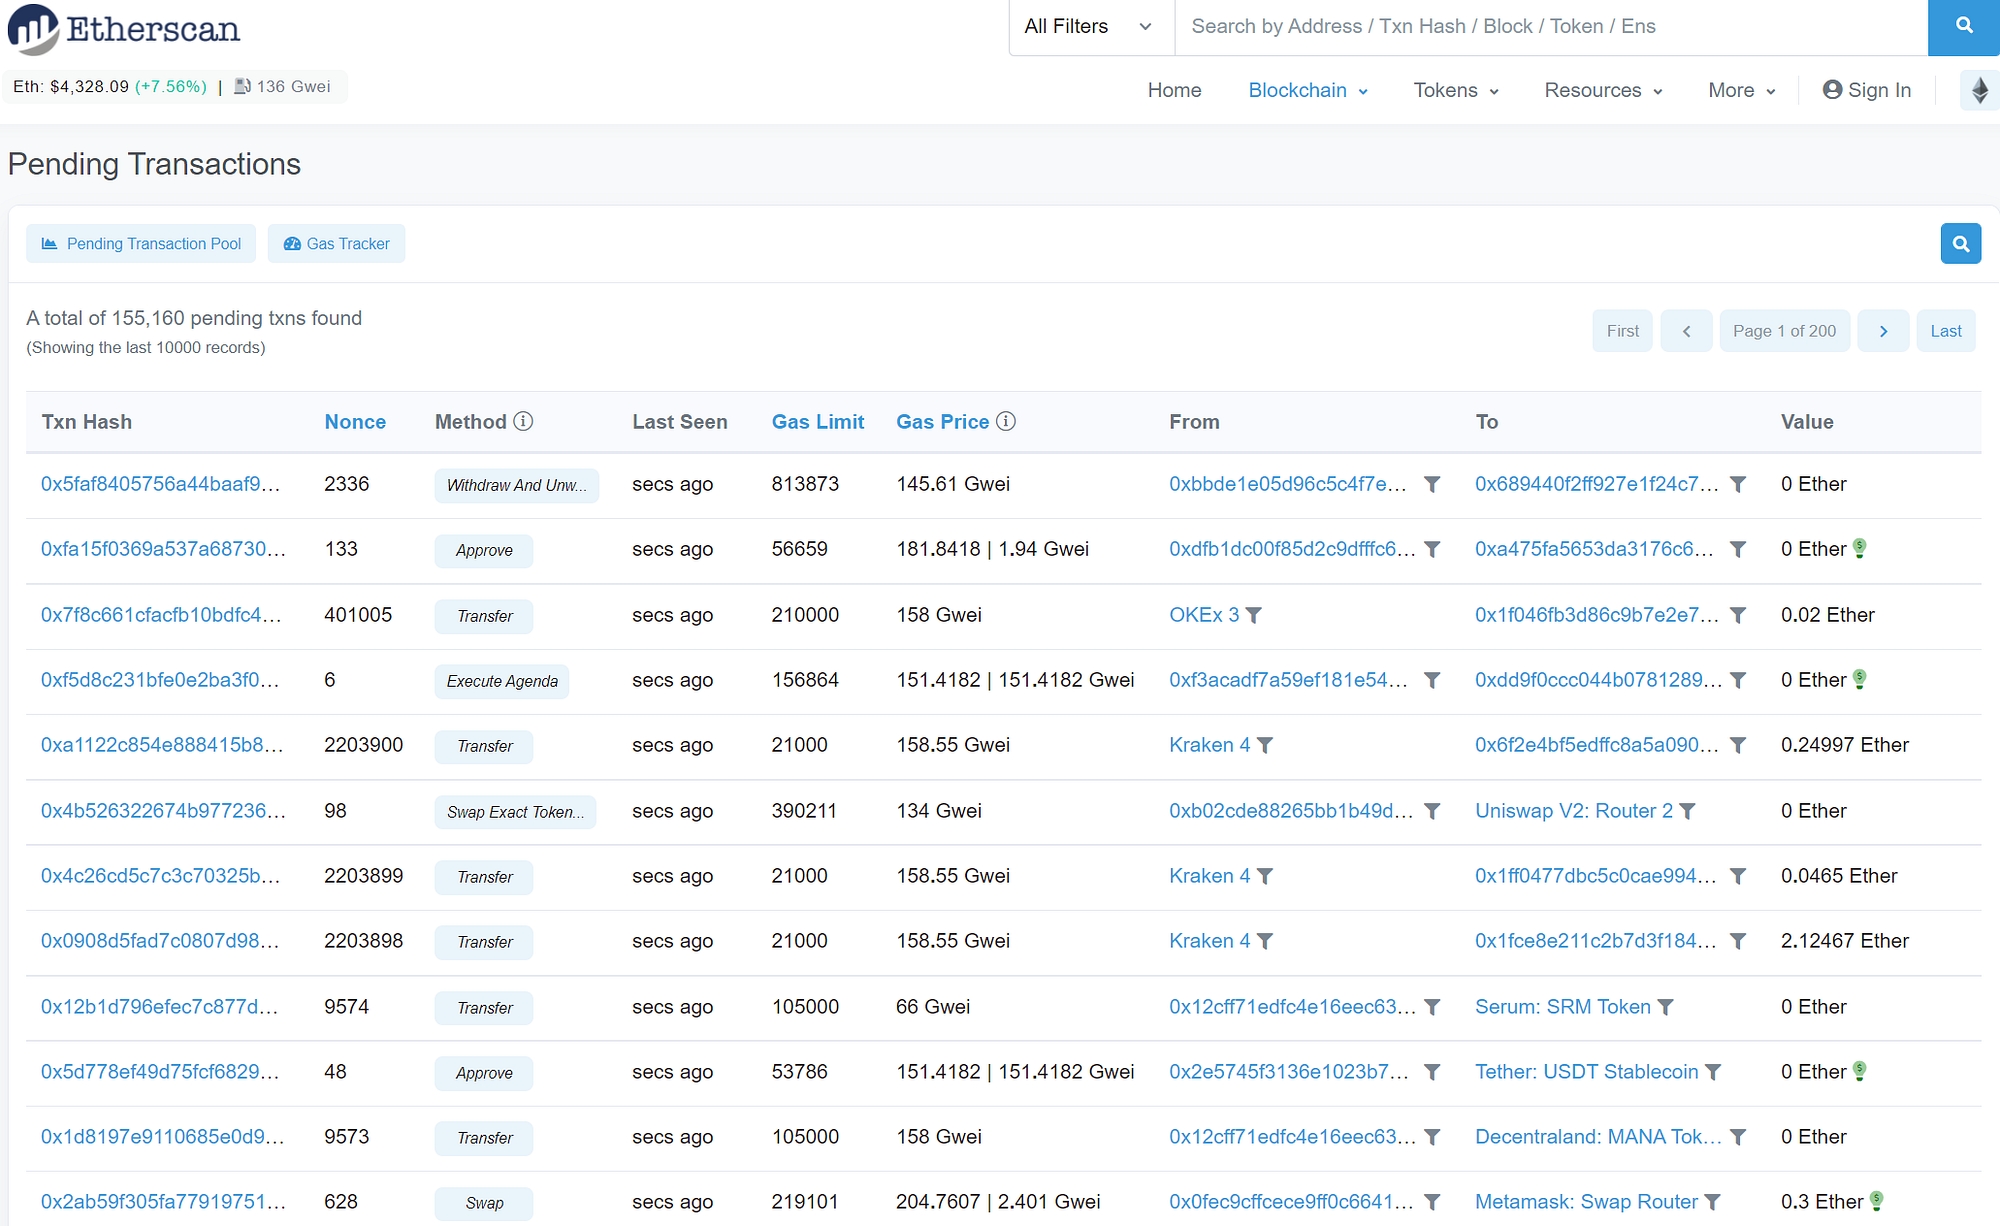Click green savings icon on Metamask Swap row
2000x1226 pixels.
click(1877, 1200)
